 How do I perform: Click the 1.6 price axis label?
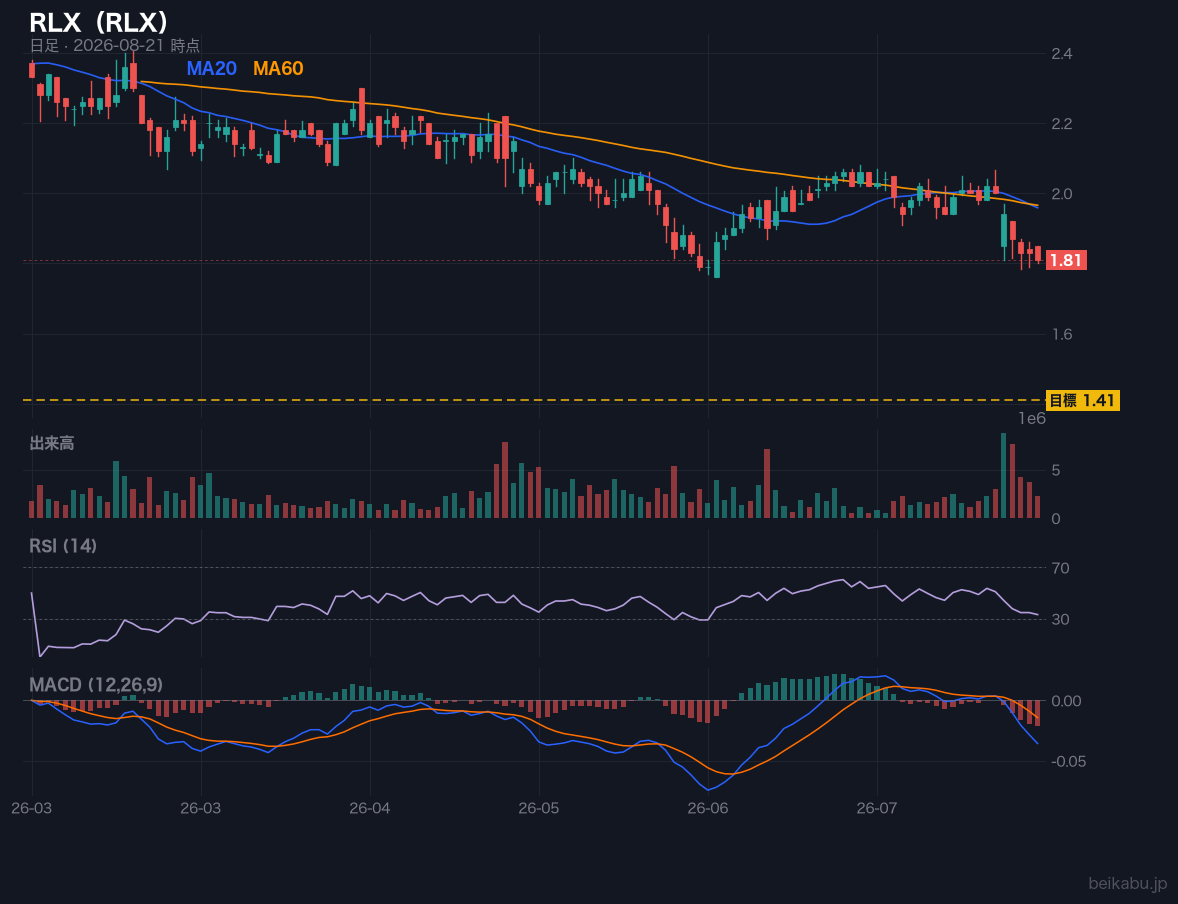pyautogui.click(x=1062, y=334)
